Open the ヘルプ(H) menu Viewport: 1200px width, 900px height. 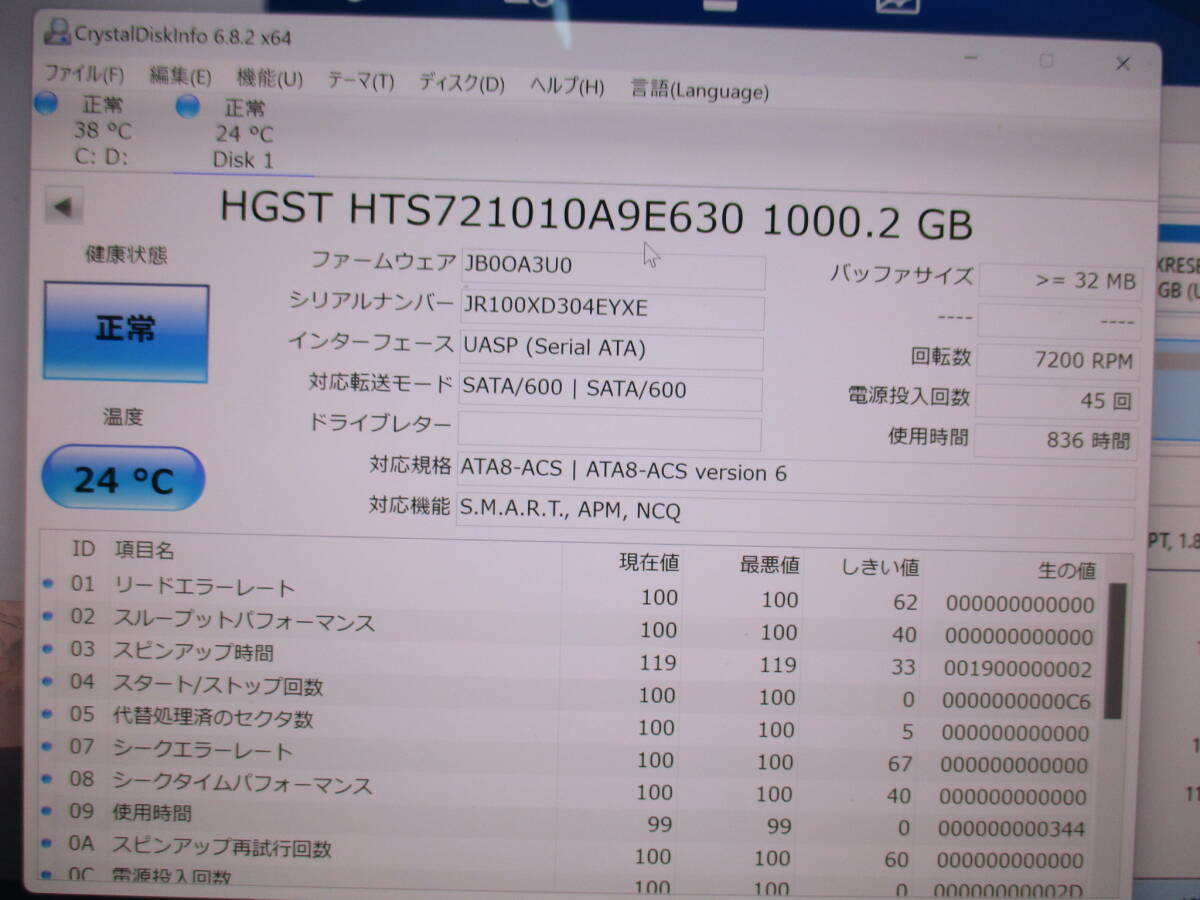(x=567, y=87)
